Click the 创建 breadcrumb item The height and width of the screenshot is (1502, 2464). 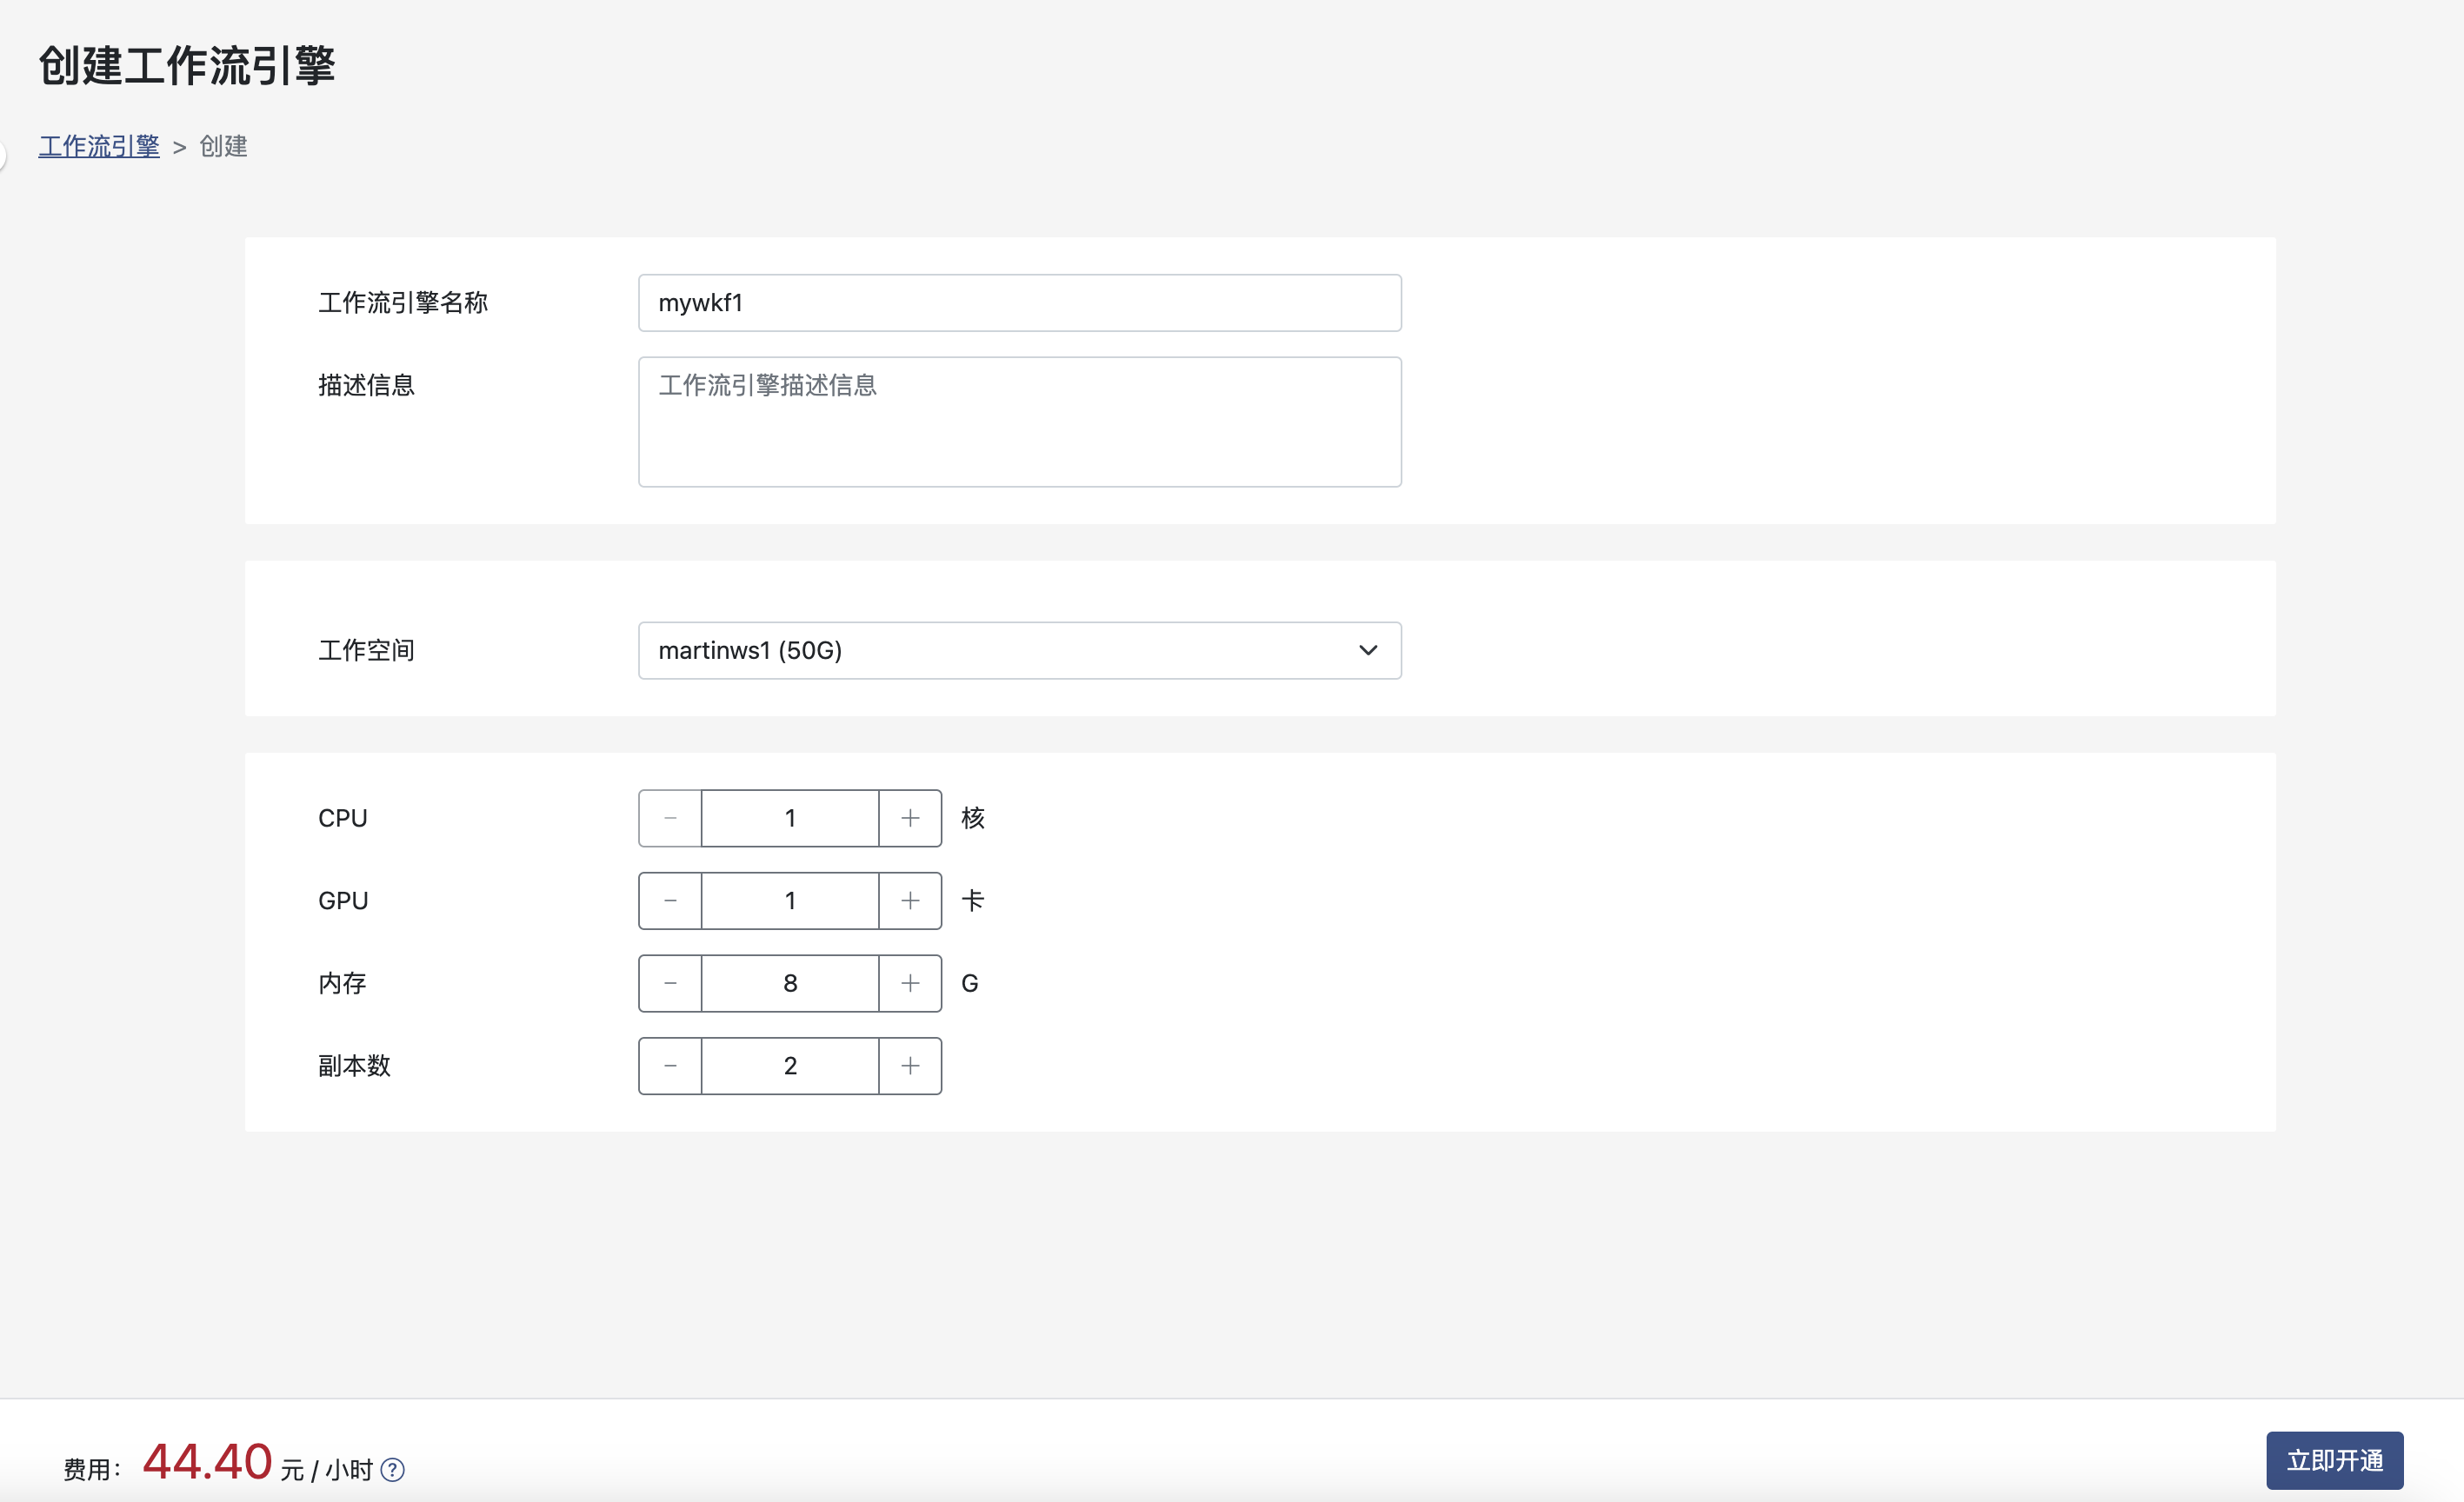223,146
